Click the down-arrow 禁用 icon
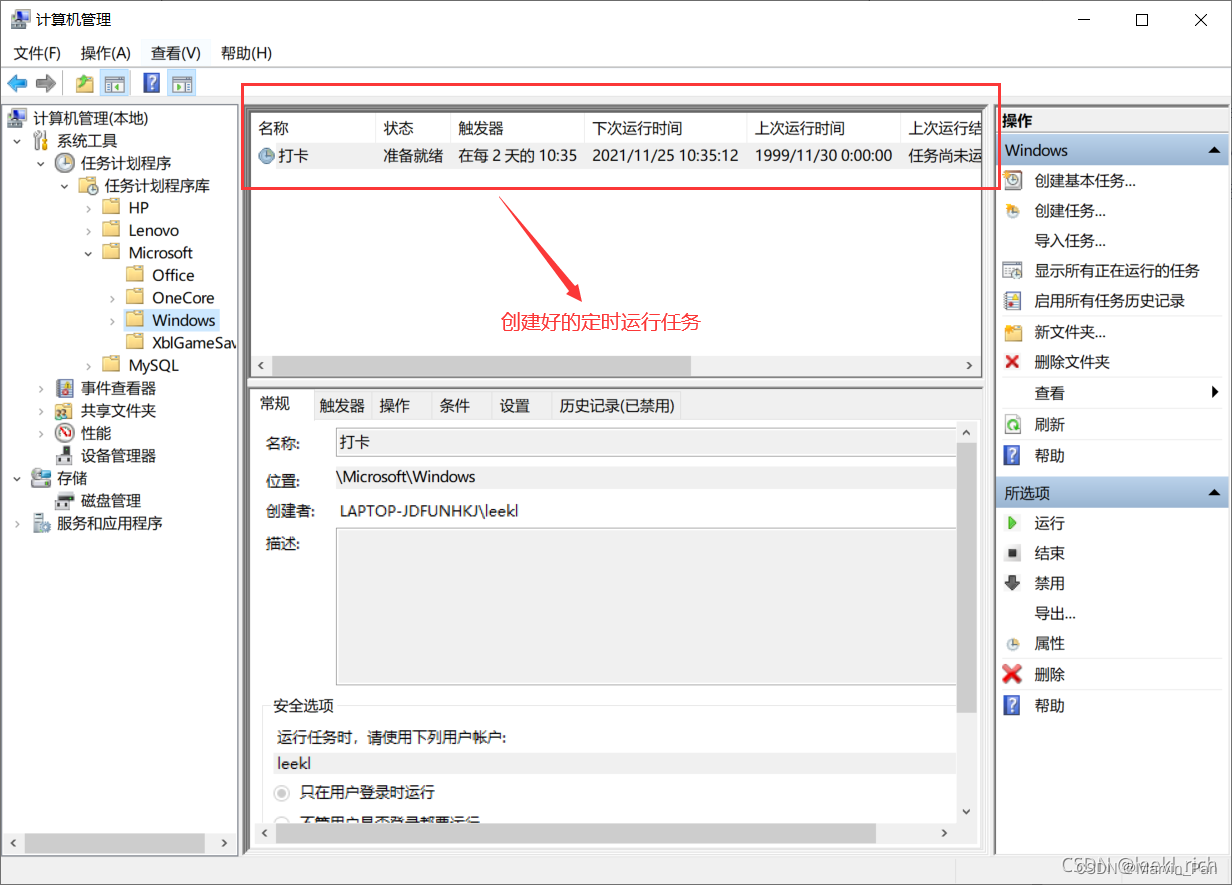The width and height of the screenshot is (1232, 885). (1013, 583)
